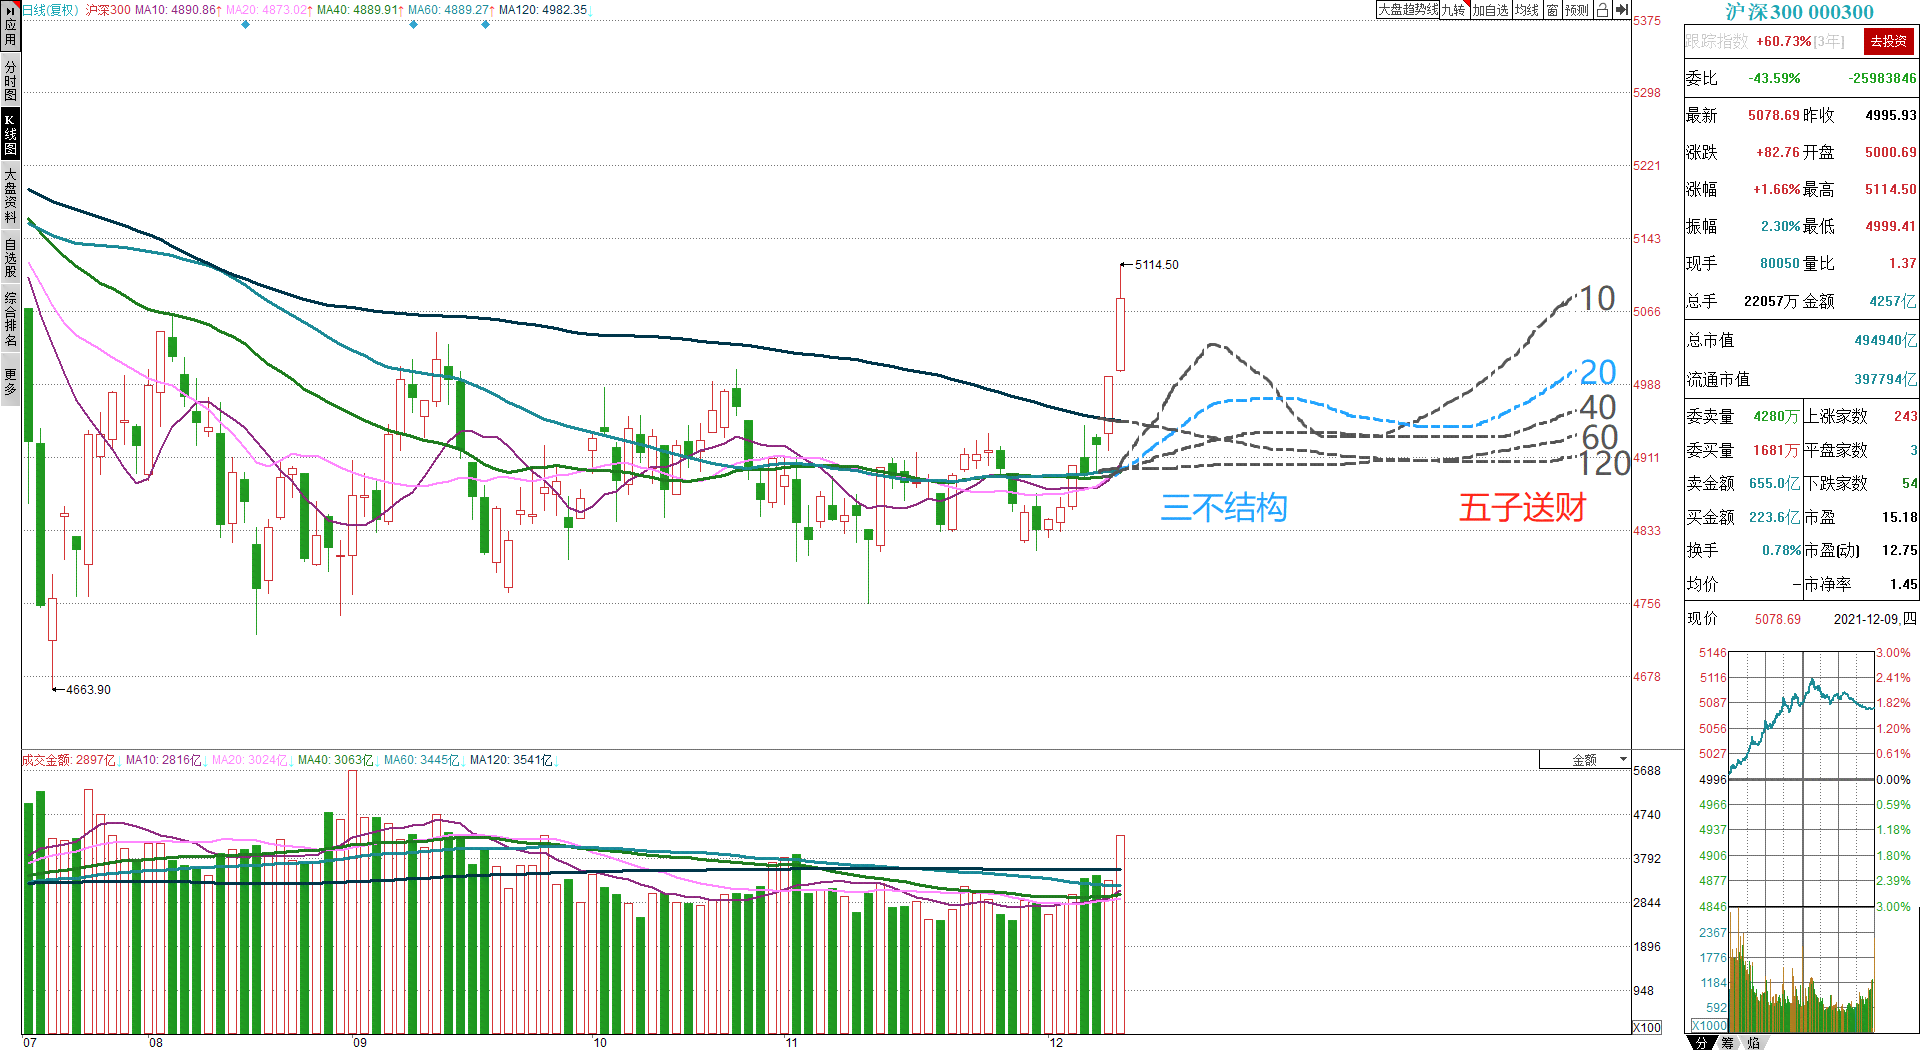Click the first blue diamond marker
This screenshot has width=1920, height=1051.
(245, 24)
